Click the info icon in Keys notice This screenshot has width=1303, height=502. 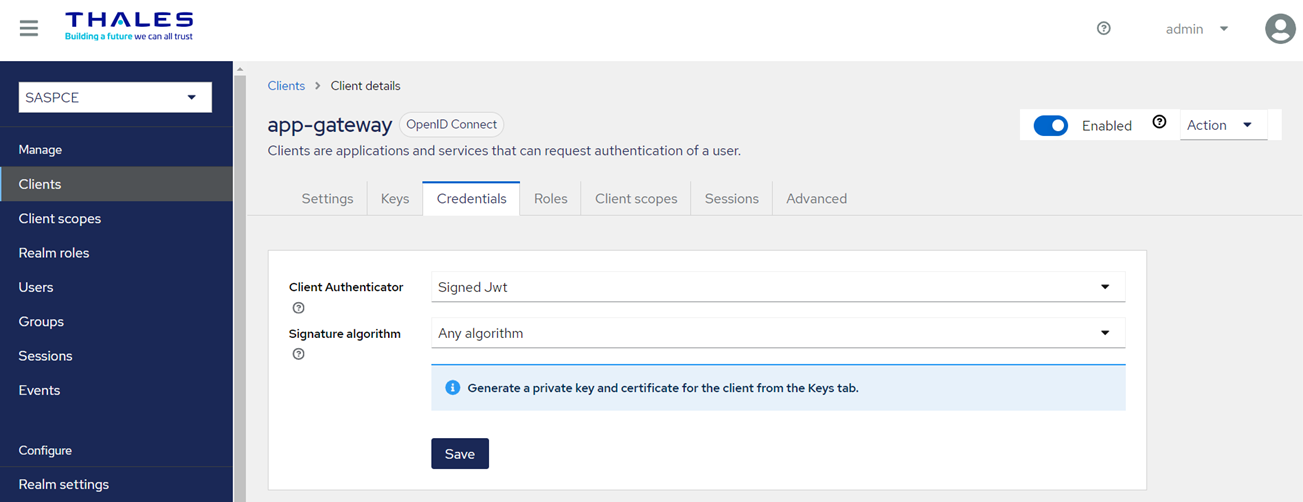452,388
